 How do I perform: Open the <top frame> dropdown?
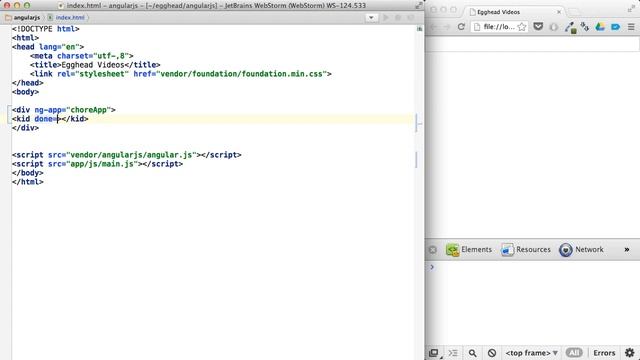(531, 353)
